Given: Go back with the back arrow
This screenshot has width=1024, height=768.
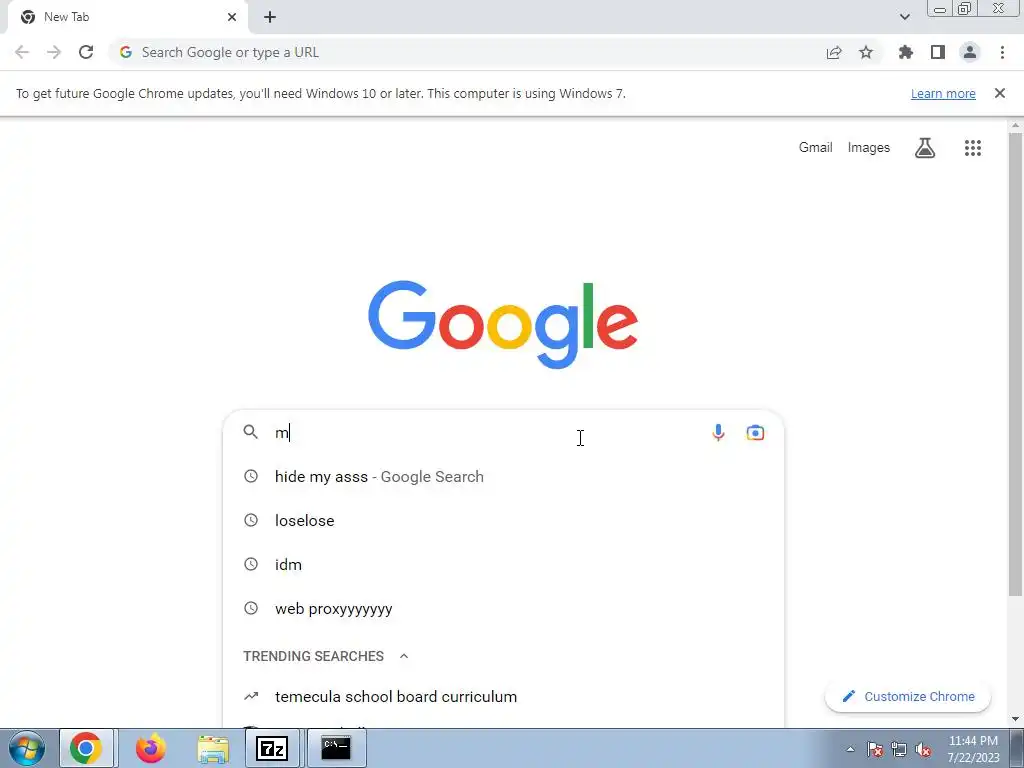Looking at the screenshot, I should click(x=22, y=52).
